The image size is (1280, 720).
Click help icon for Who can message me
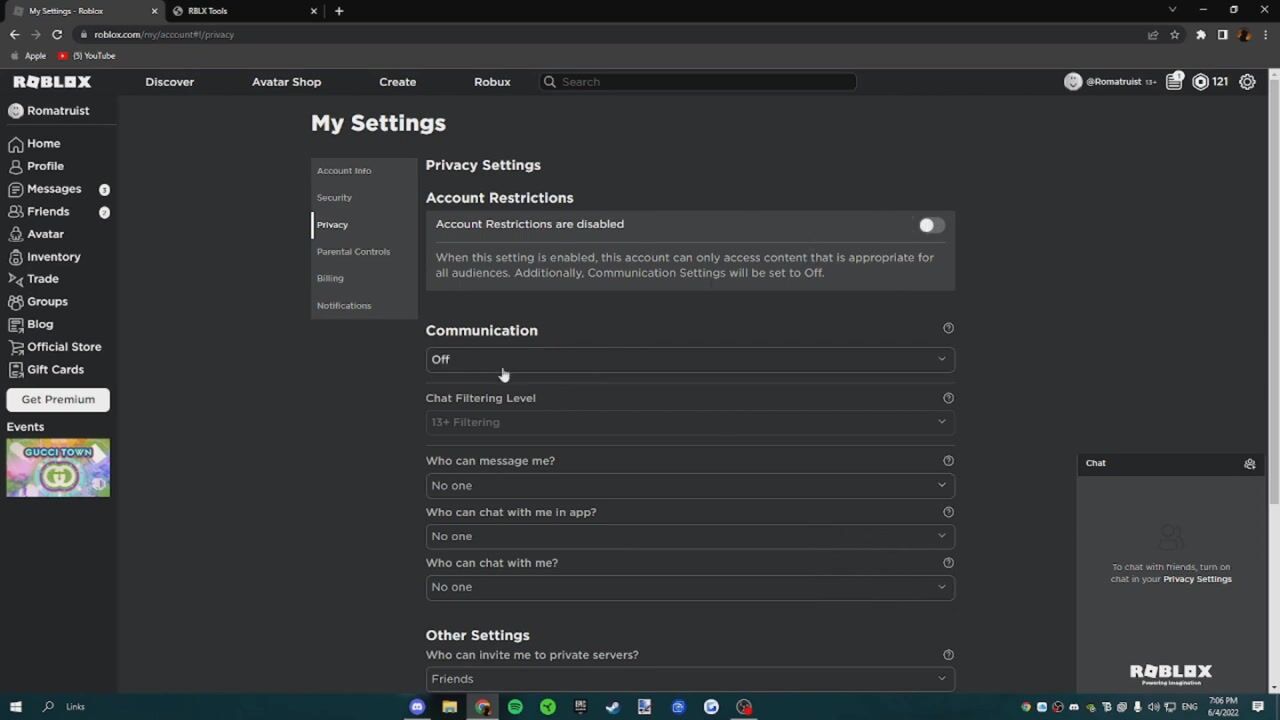click(x=948, y=461)
